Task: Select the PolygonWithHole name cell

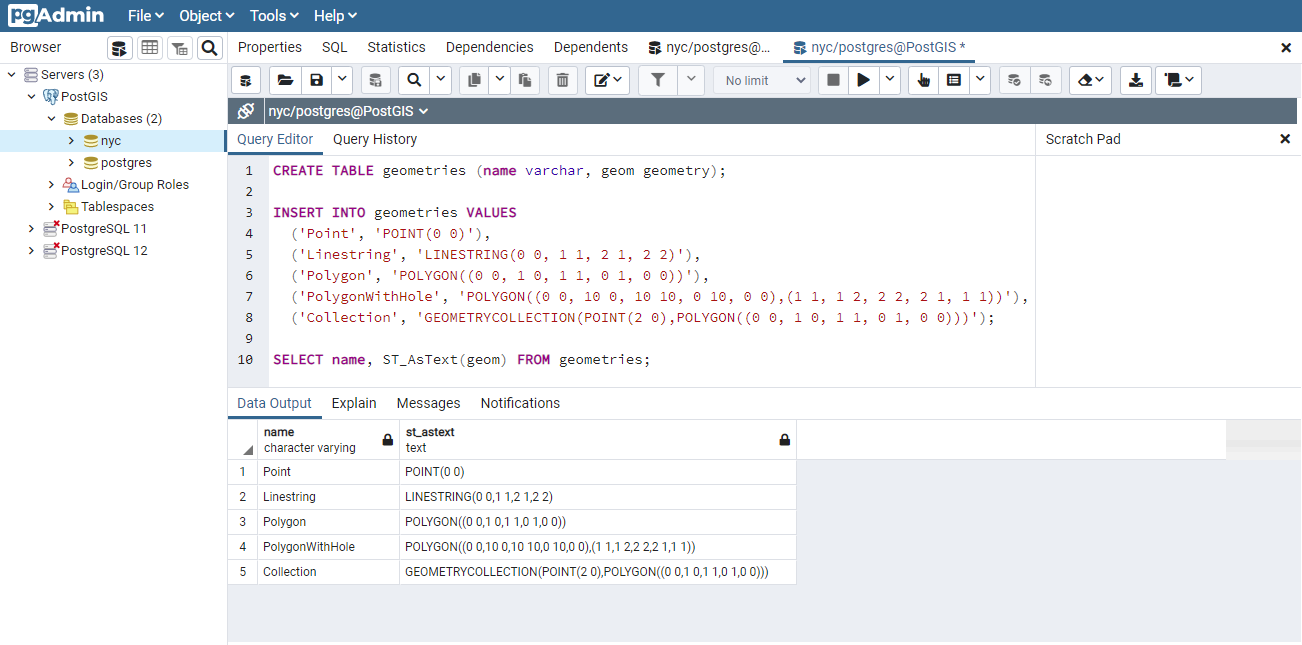Action: tap(309, 547)
